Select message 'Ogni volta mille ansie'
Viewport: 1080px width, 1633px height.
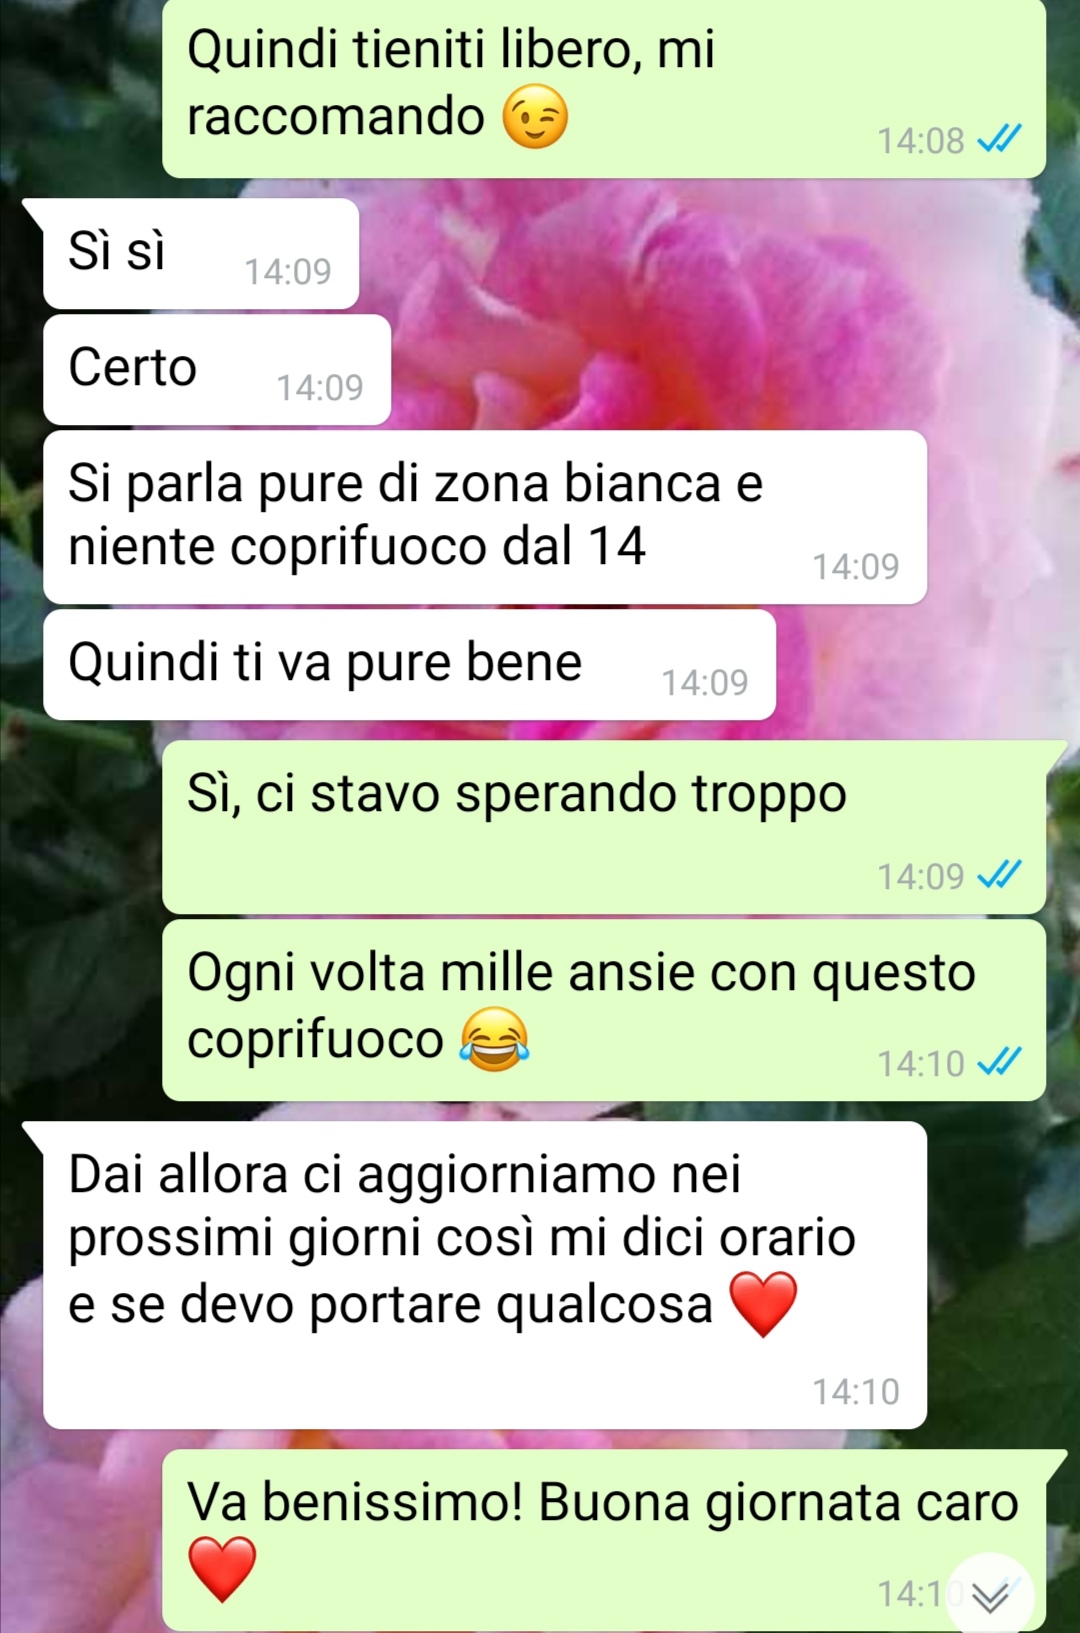[x=604, y=1010]
